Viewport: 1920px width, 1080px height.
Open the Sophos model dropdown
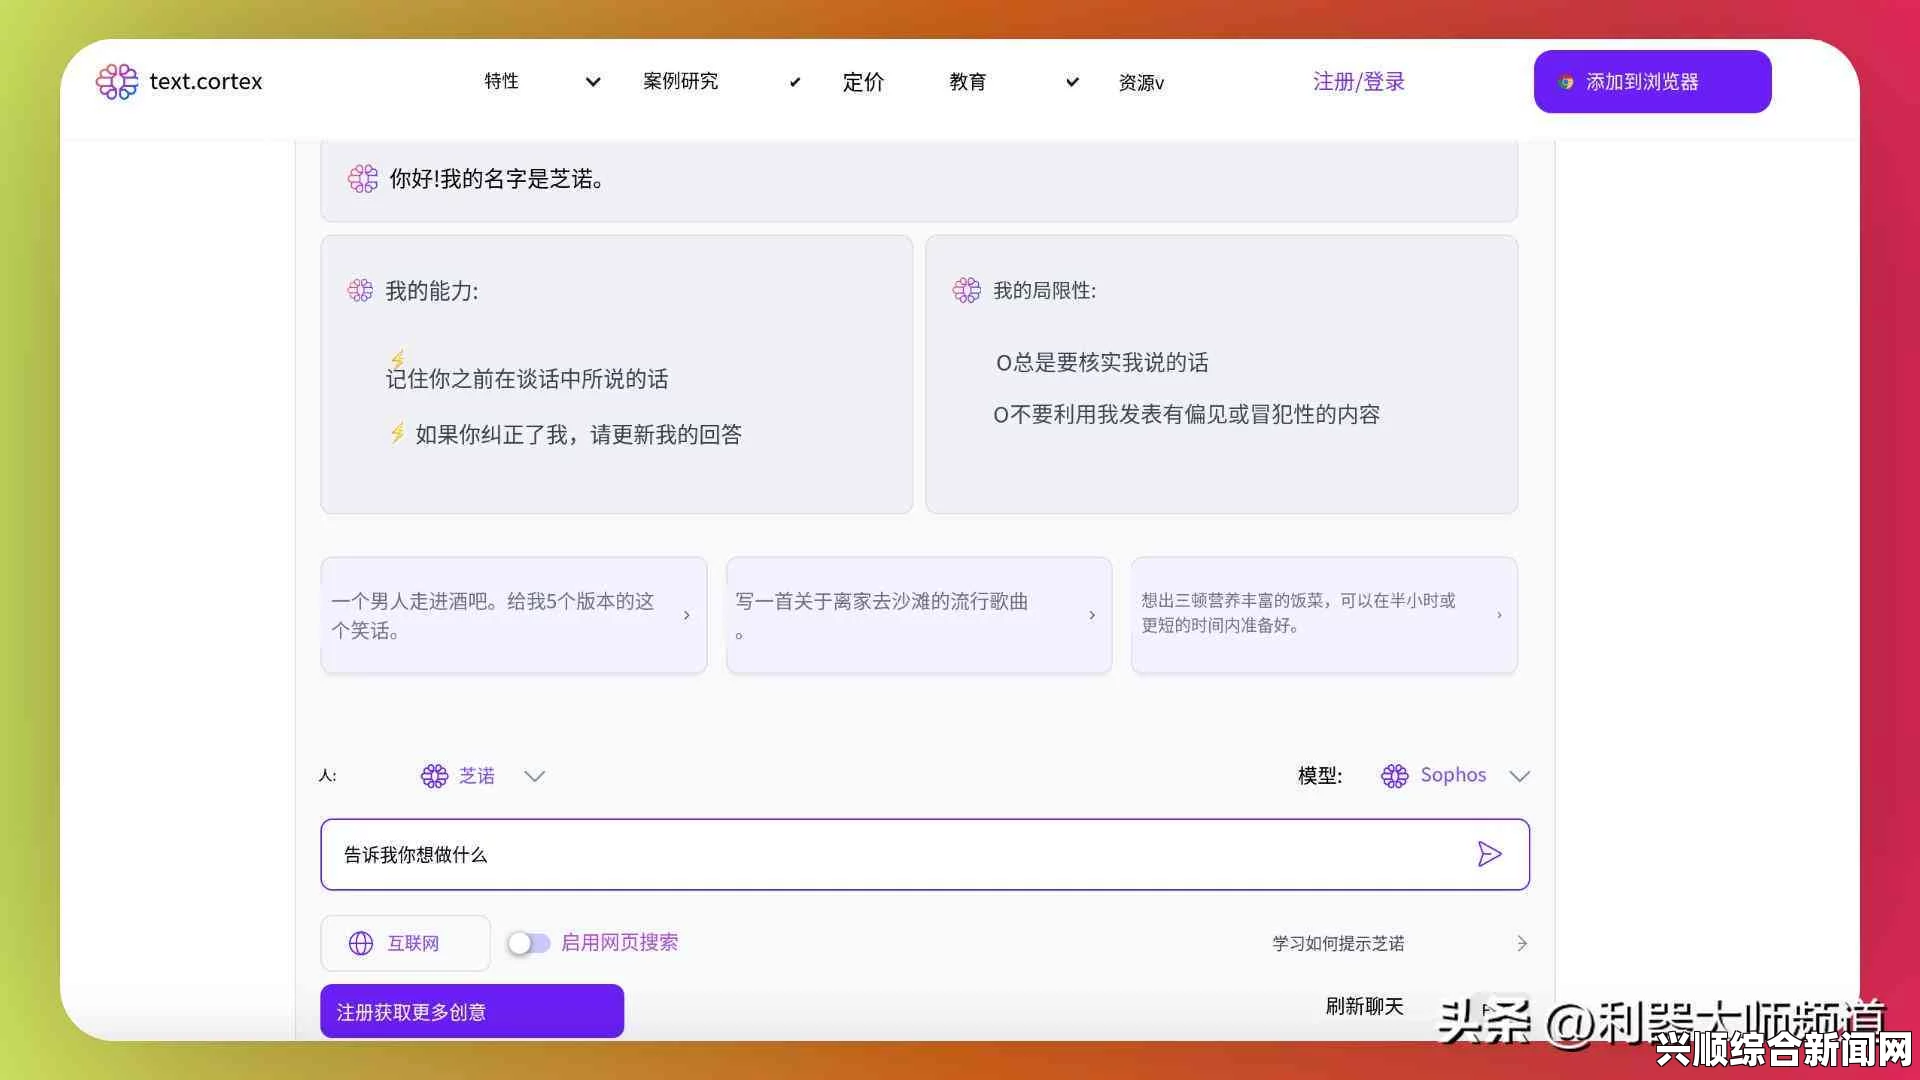click(x=1455, y=776)
